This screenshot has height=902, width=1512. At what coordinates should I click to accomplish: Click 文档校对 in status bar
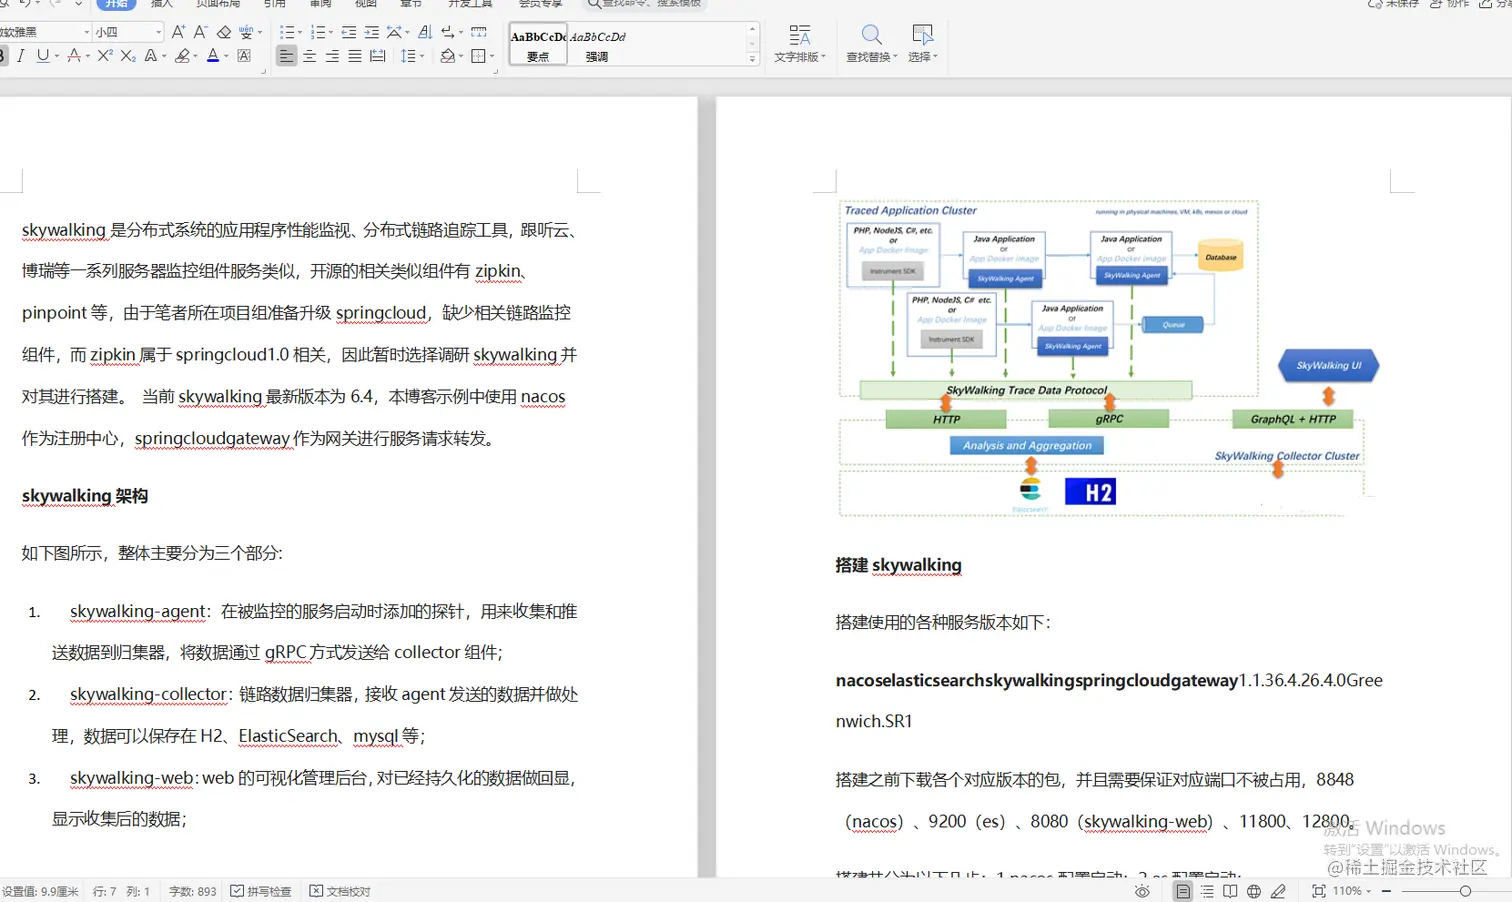(x=340, y=891)
